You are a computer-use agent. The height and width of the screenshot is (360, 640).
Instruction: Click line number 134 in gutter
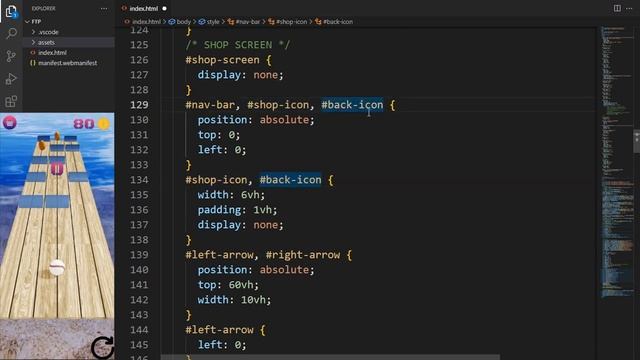[x=139, y=180]
